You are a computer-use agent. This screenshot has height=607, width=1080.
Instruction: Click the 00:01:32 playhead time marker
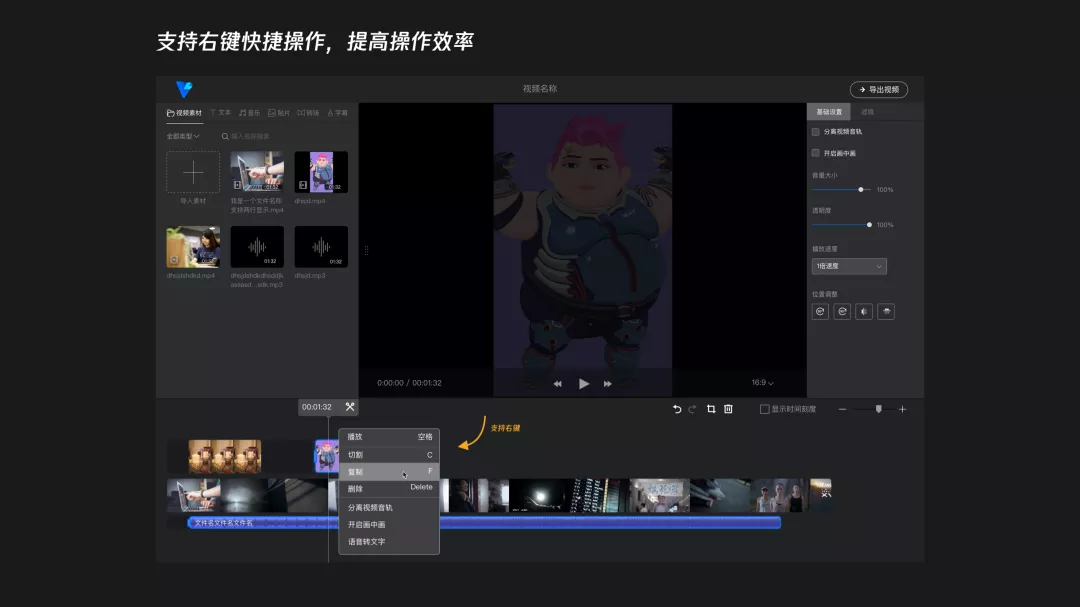(317, 407)
